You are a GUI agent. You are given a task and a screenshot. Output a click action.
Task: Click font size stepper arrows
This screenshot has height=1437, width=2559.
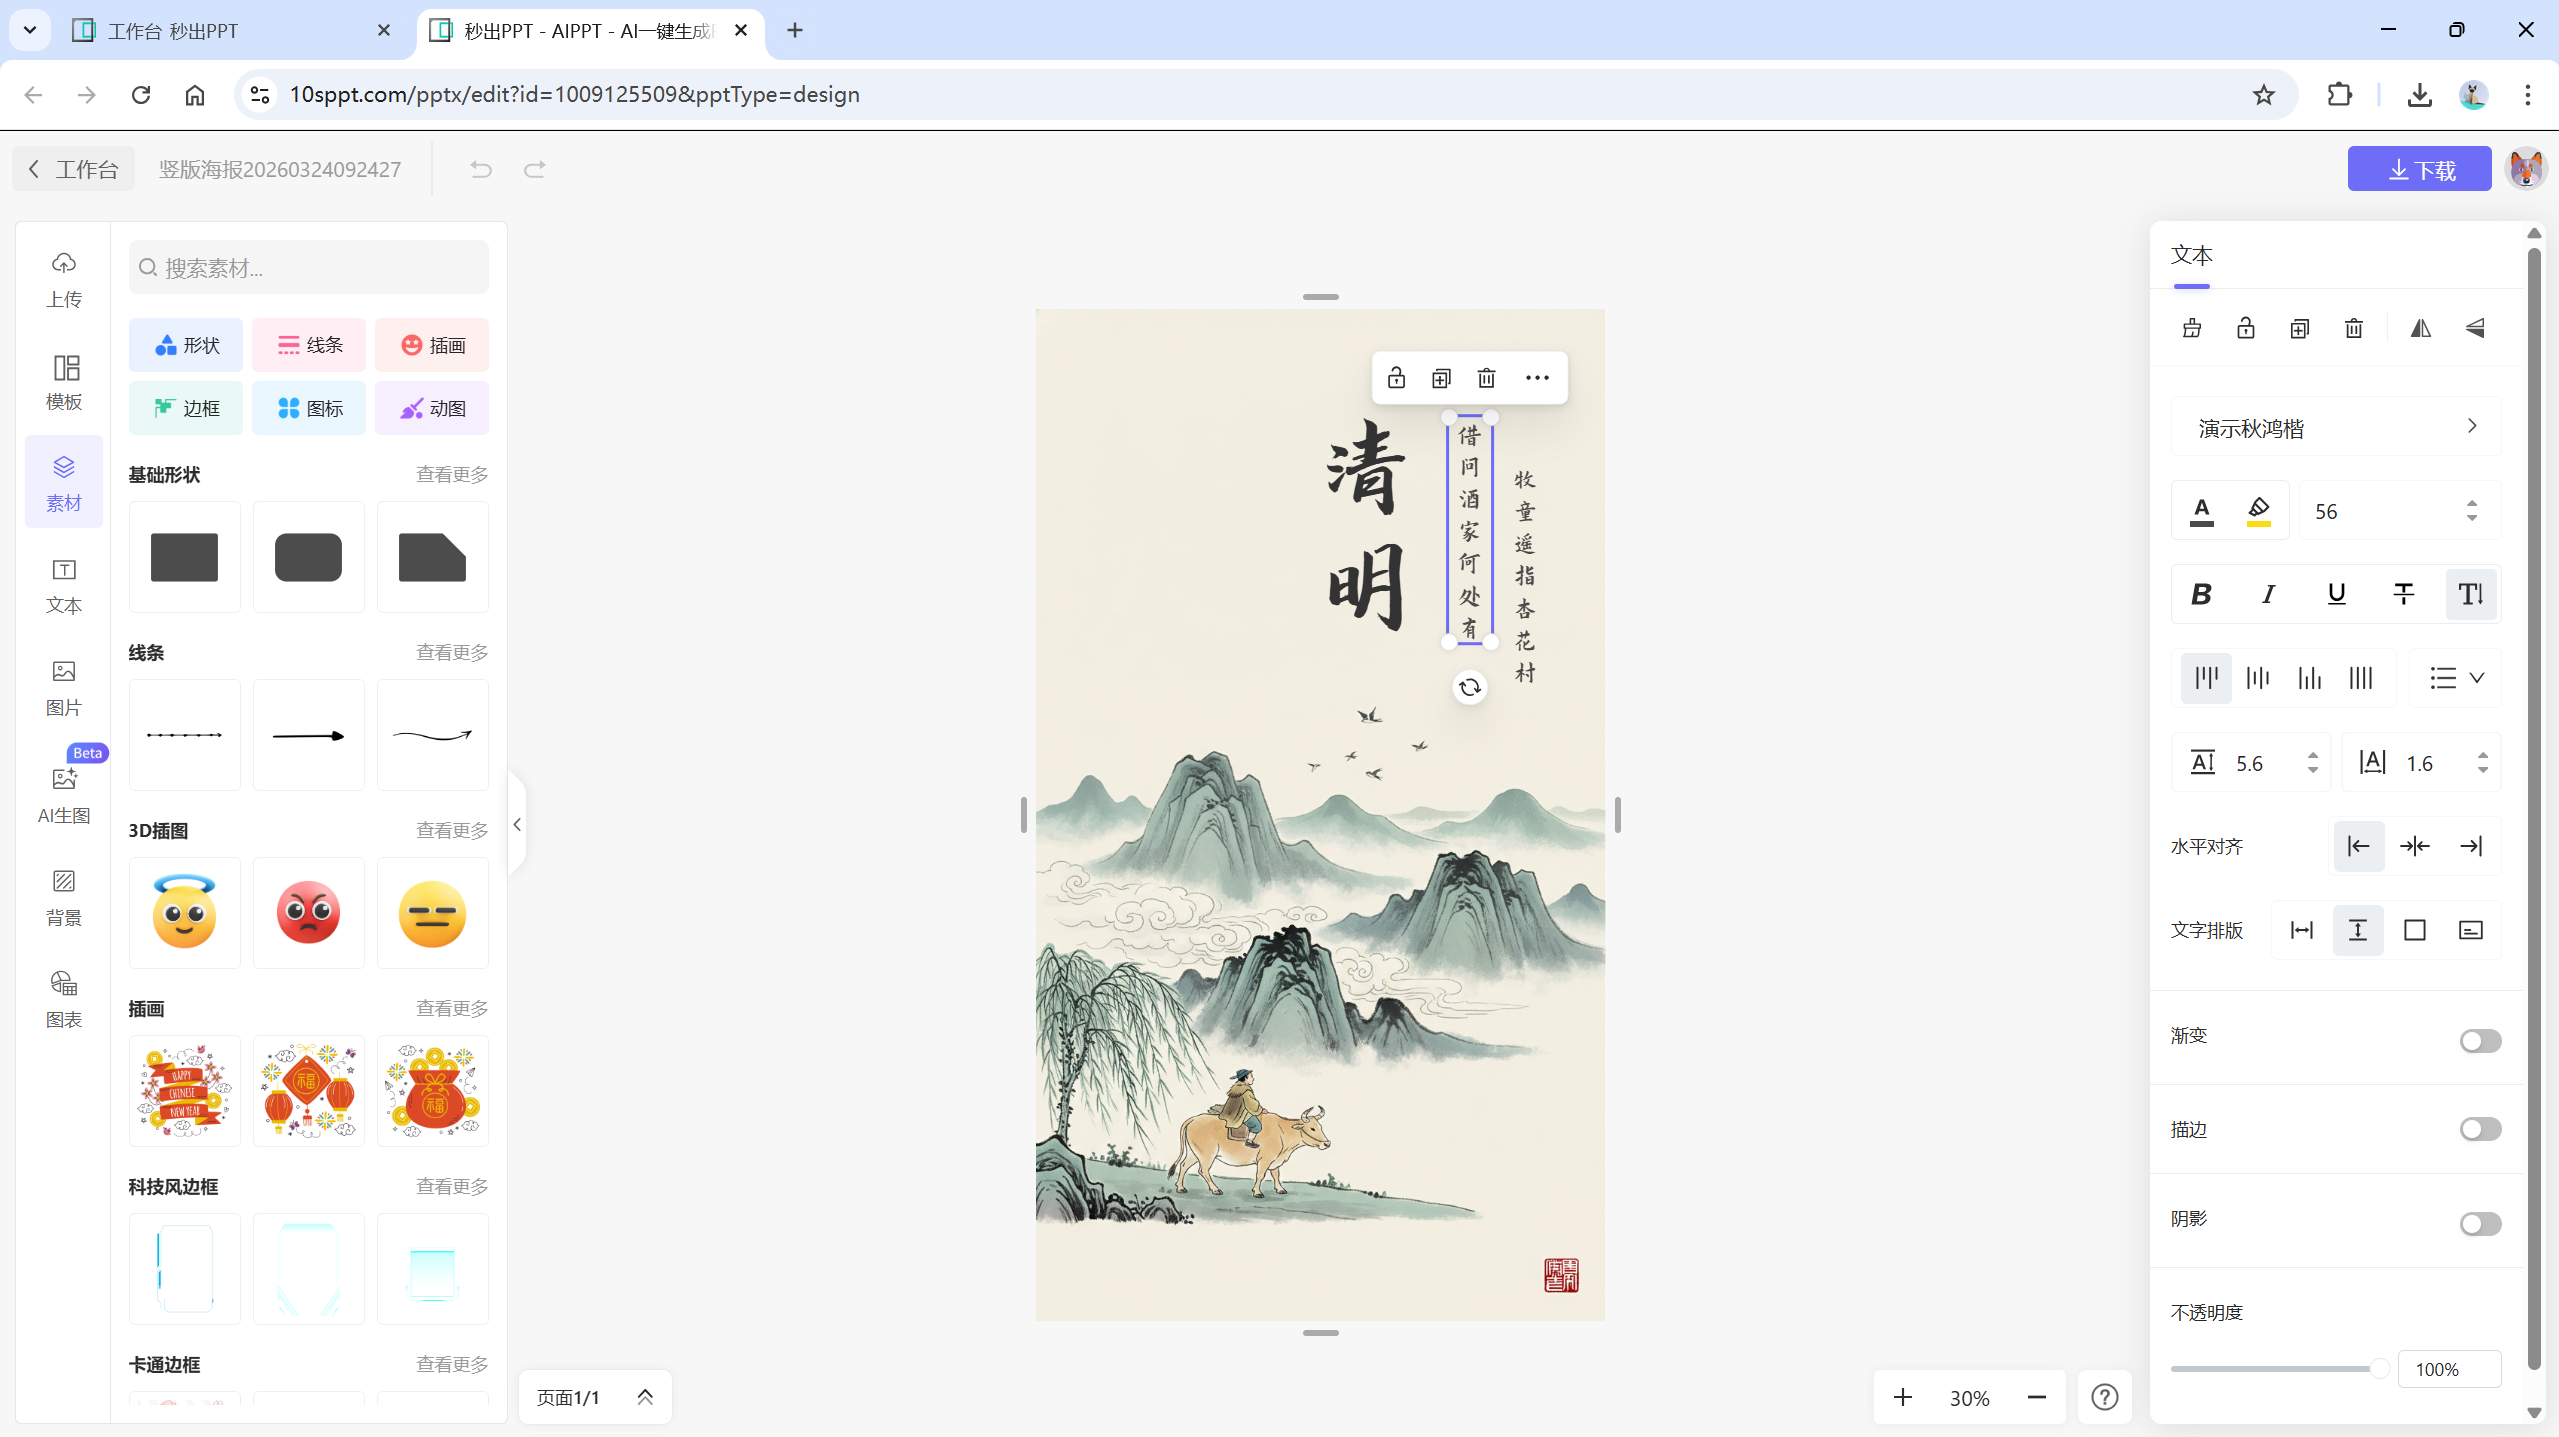[x=2471, y=511]
